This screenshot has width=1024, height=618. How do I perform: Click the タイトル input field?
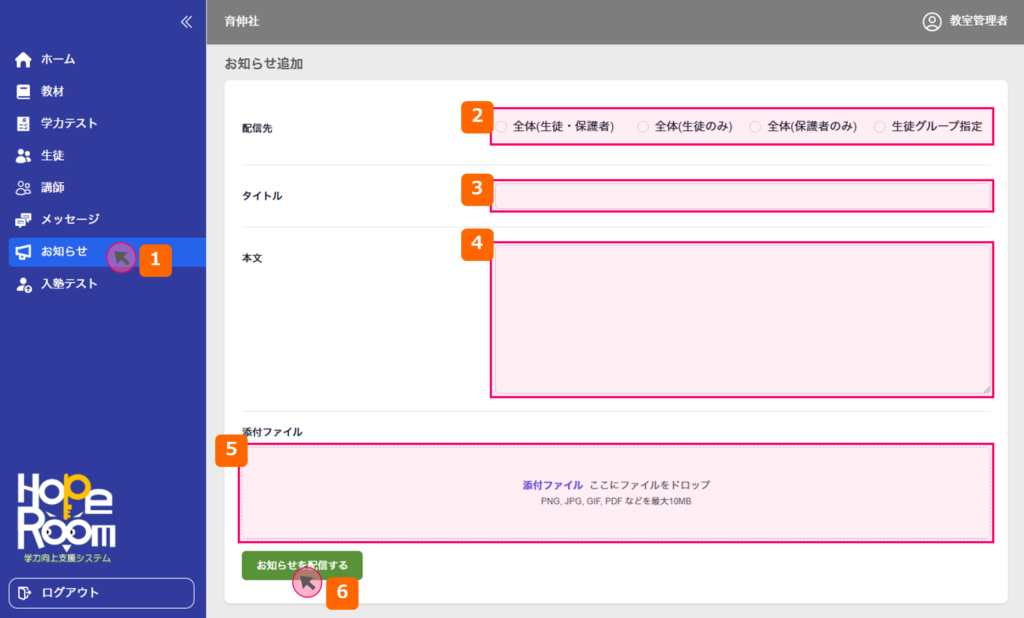coord(742,196)
